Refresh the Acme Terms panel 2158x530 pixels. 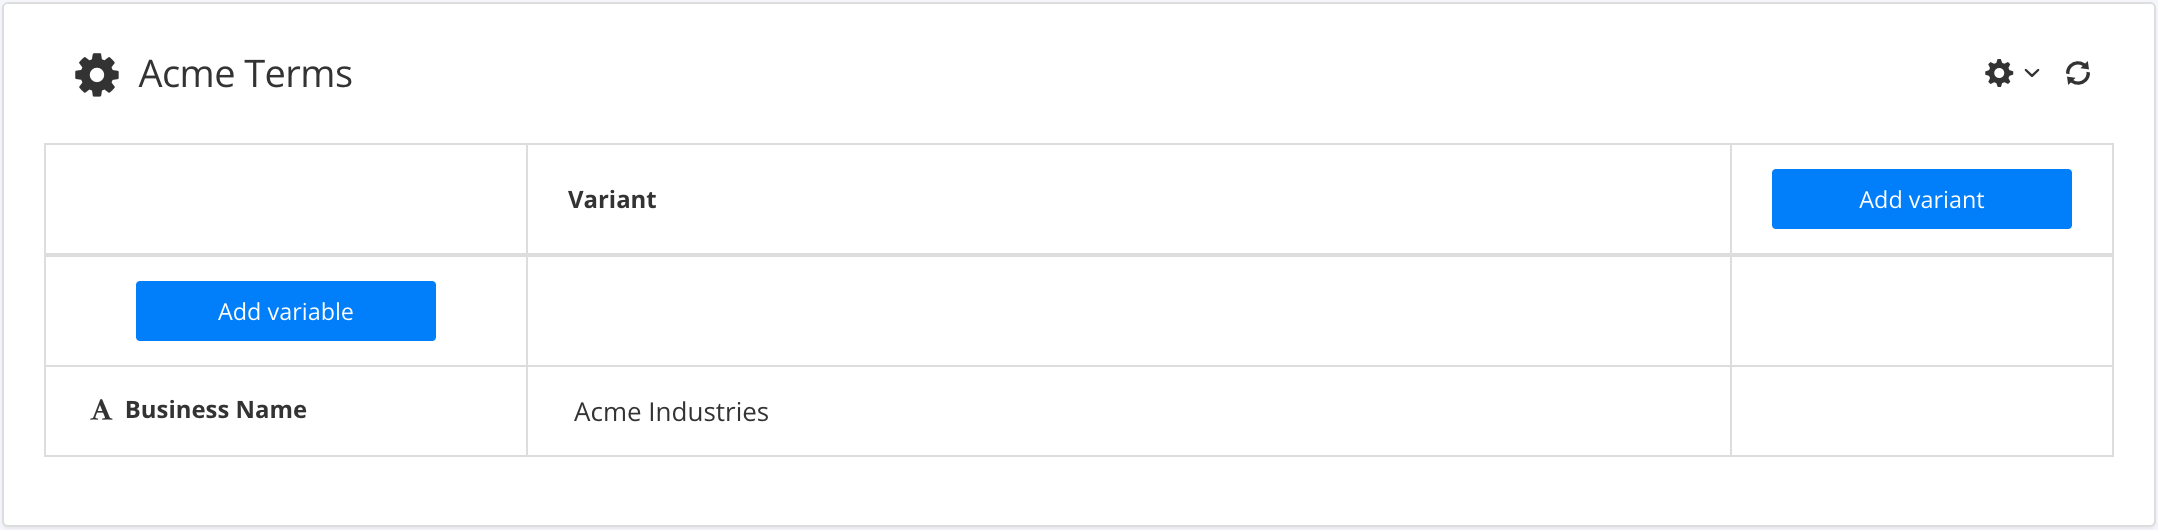click(2078, 73)
